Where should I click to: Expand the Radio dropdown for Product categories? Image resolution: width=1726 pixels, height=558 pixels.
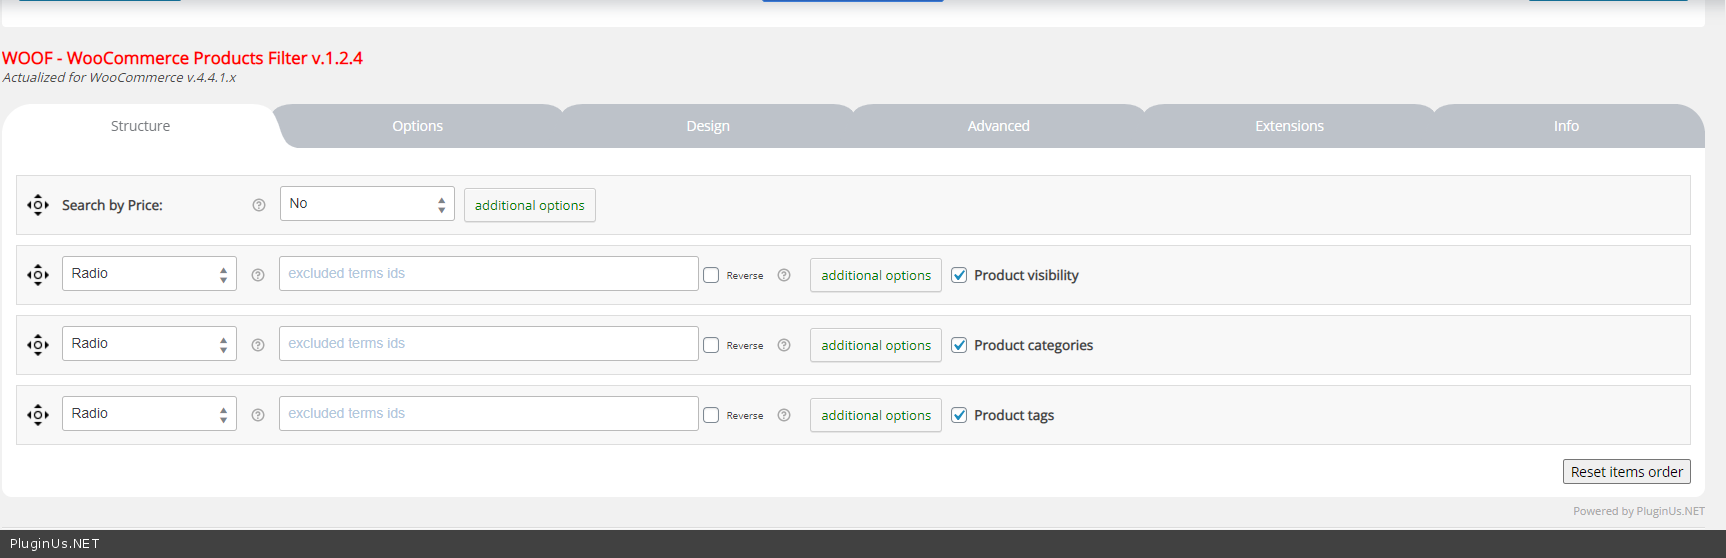[x=149, y=344]
